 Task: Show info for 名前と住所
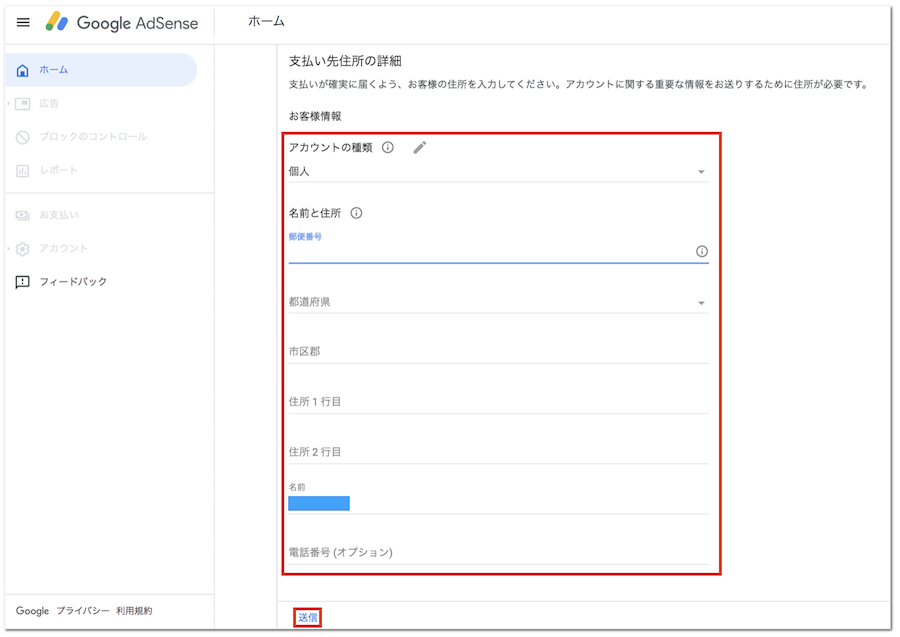356,213
